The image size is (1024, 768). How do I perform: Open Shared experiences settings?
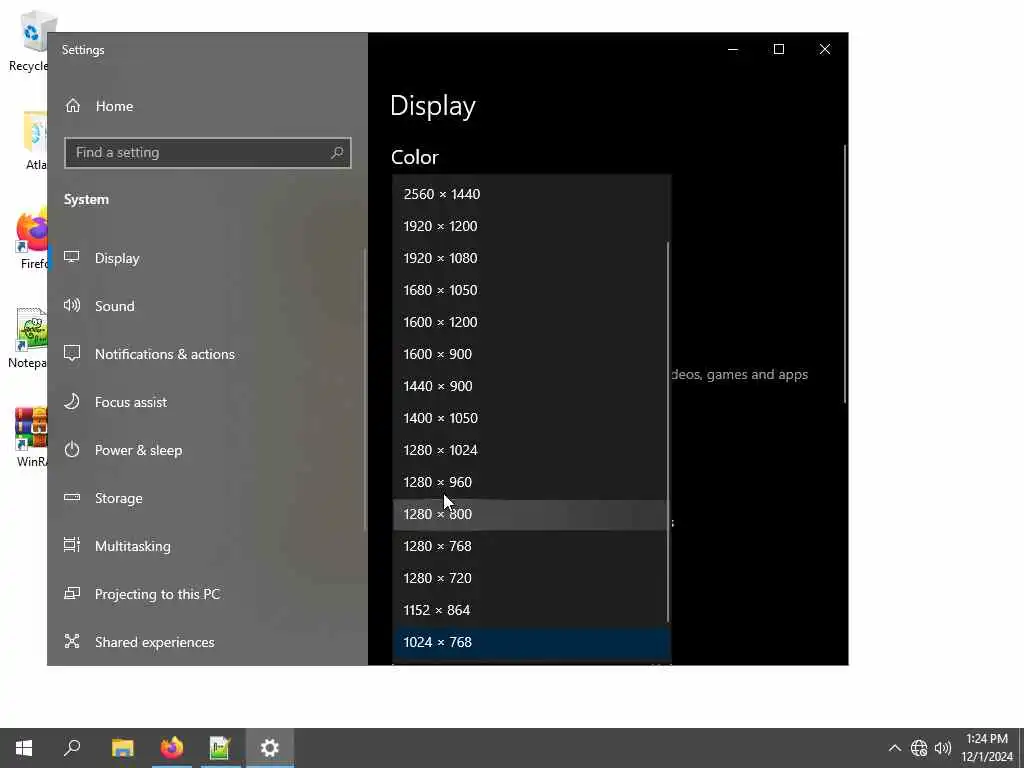coord(206,642)
